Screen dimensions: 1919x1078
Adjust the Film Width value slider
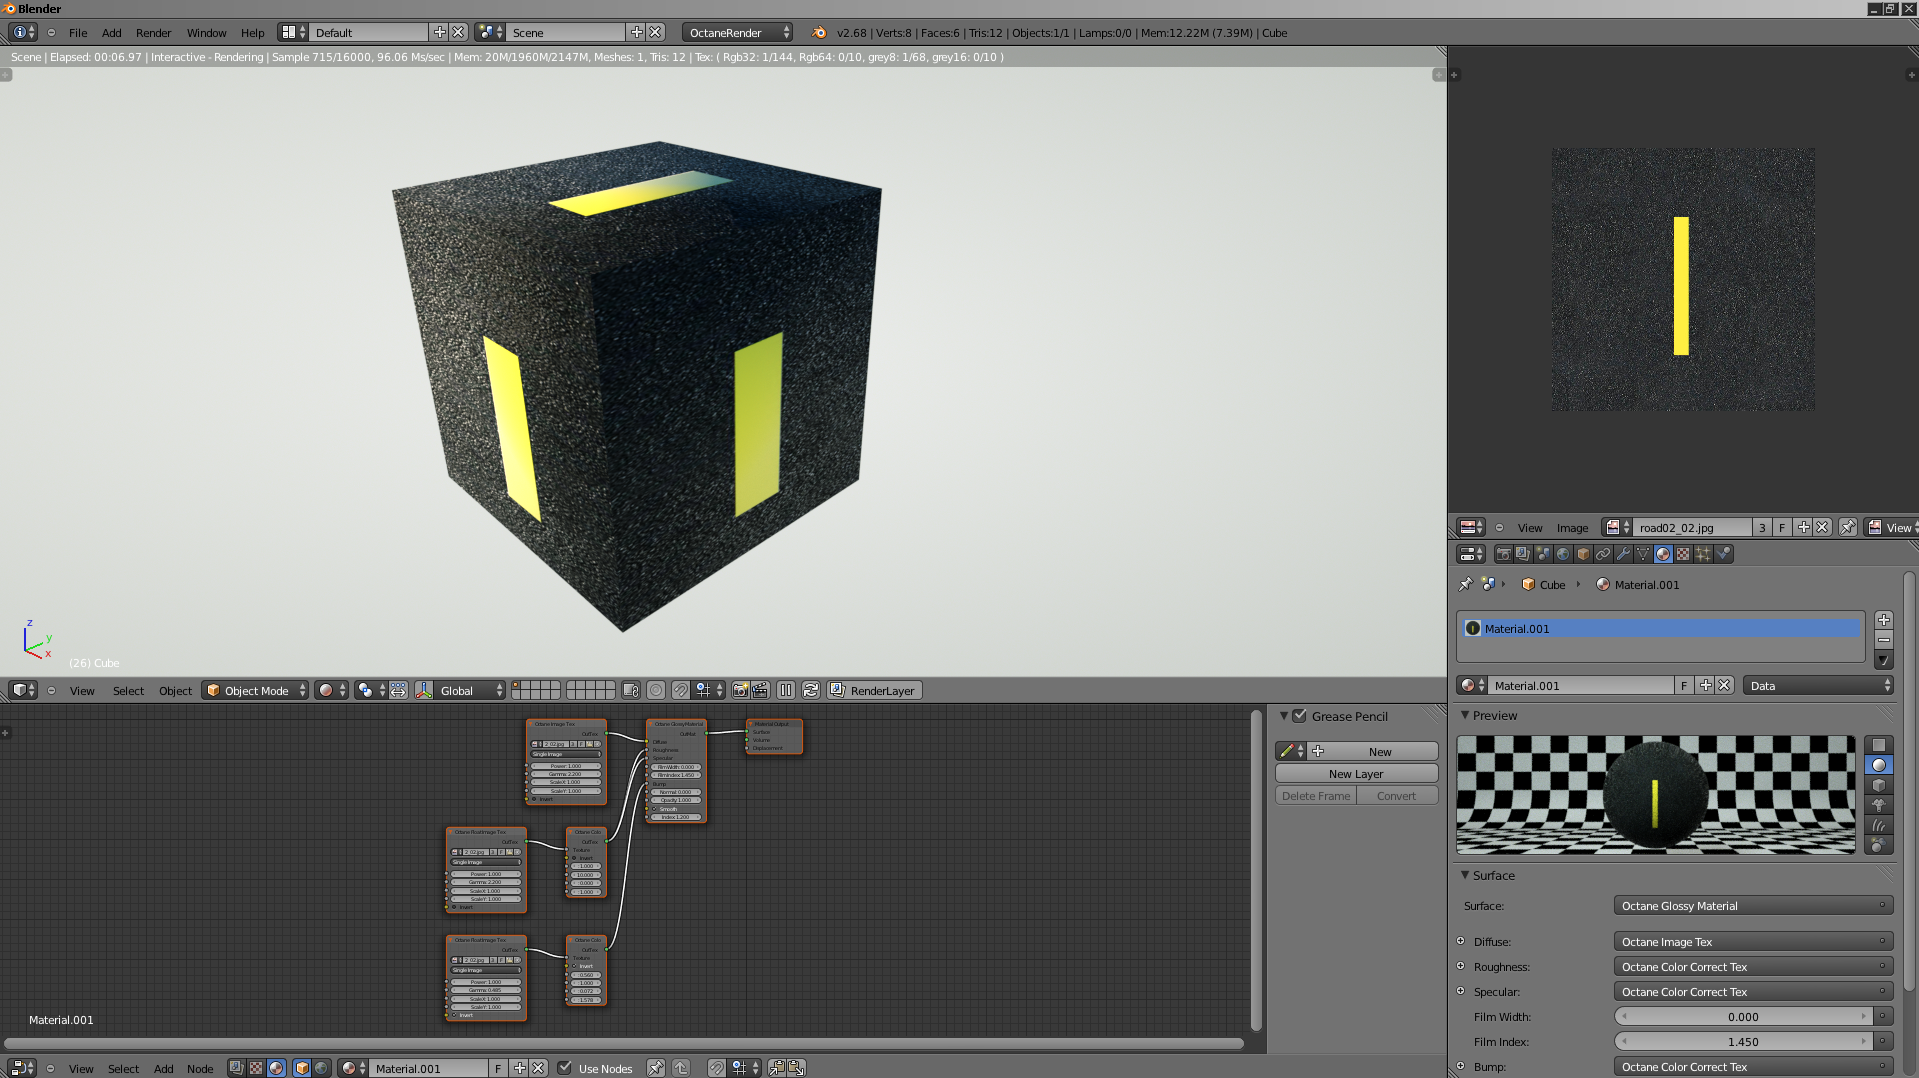[x=1743, y=1017]
